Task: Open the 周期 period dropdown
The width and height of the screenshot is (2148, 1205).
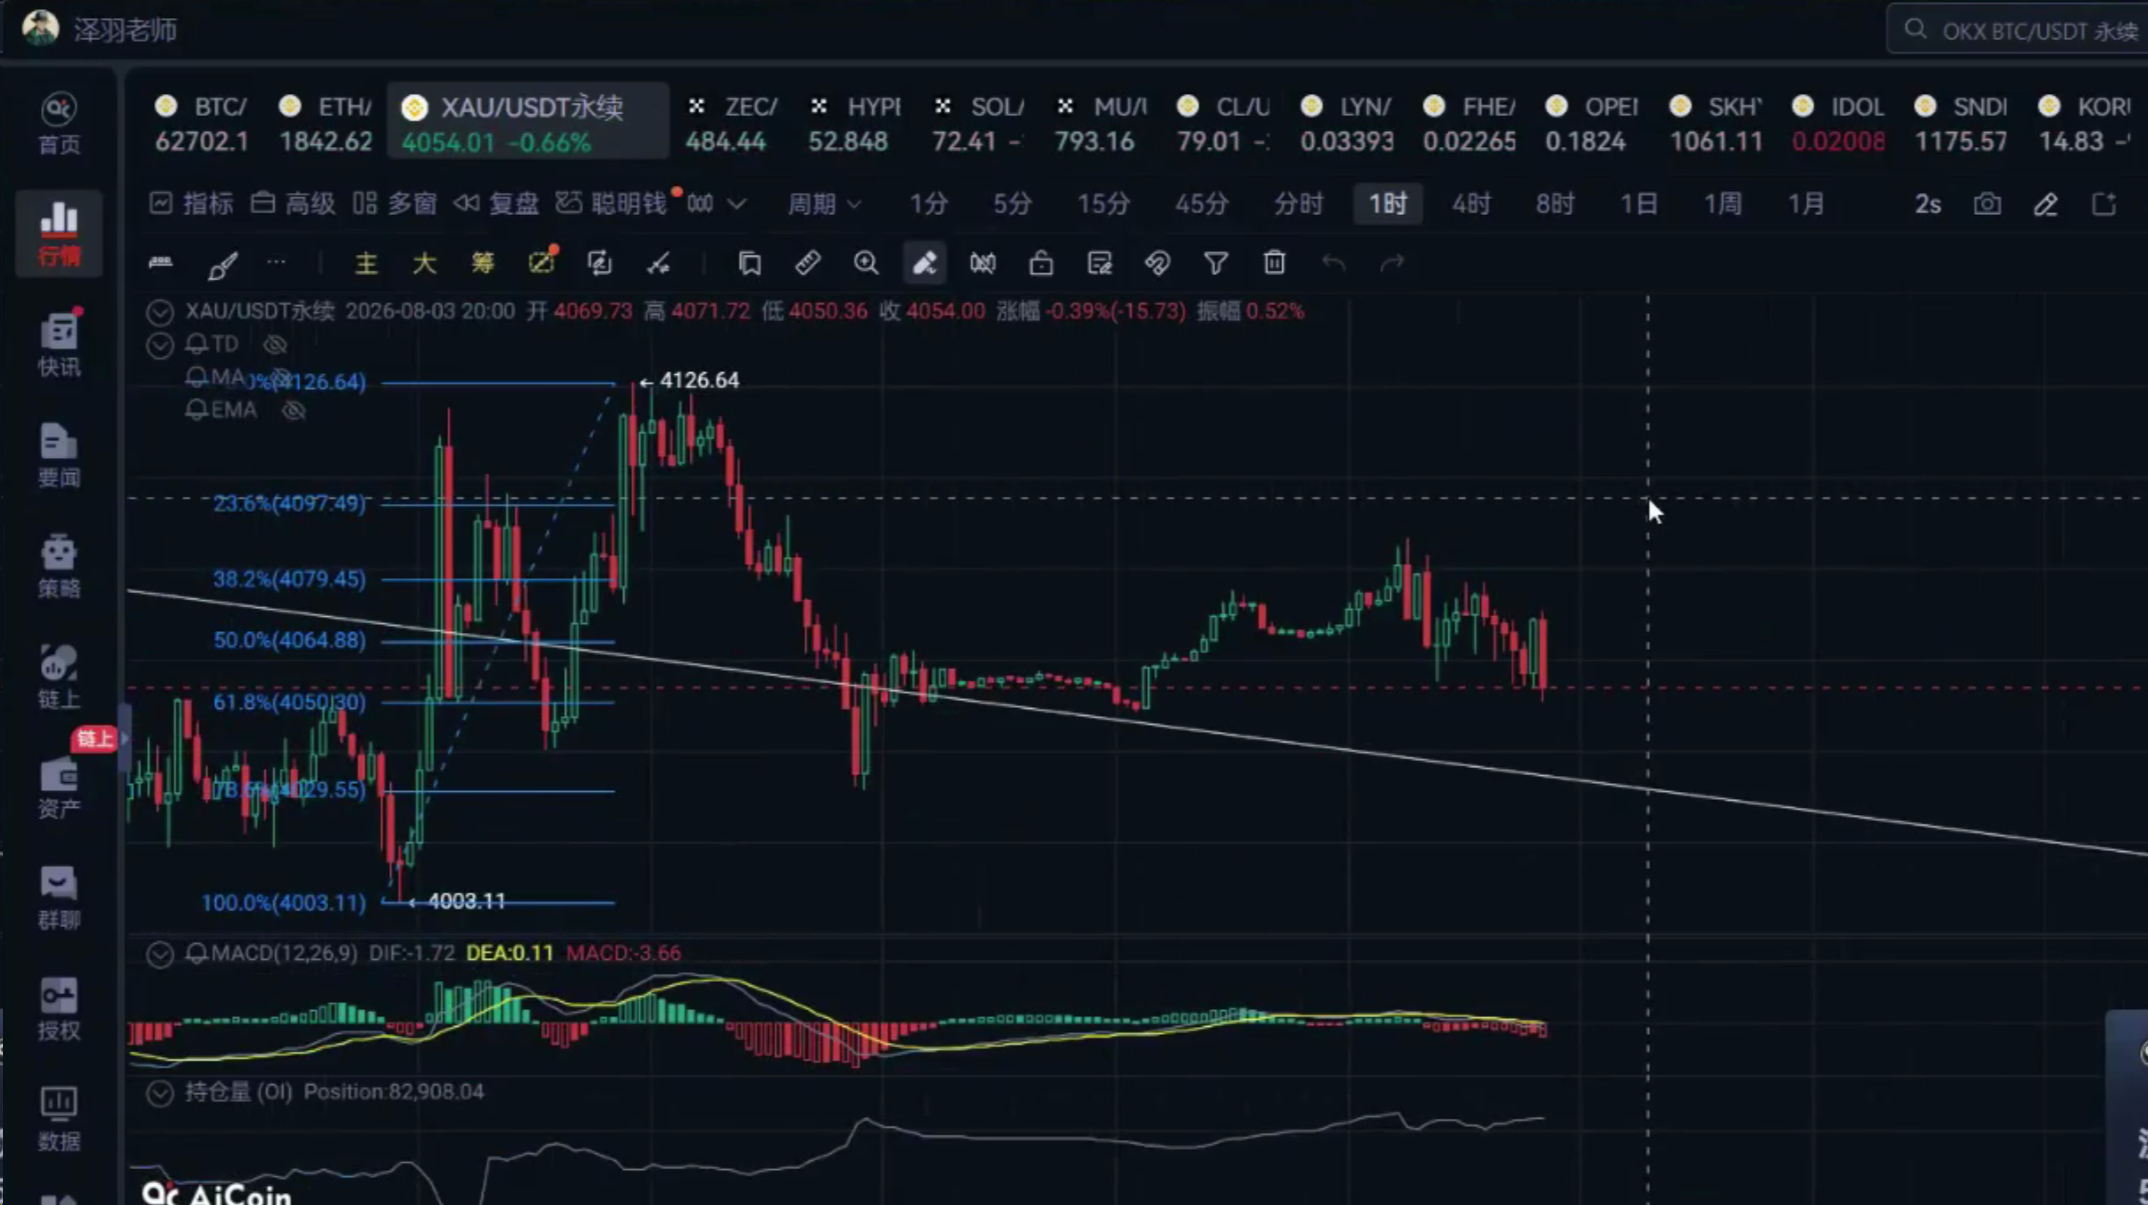Action: click(824, 204)
